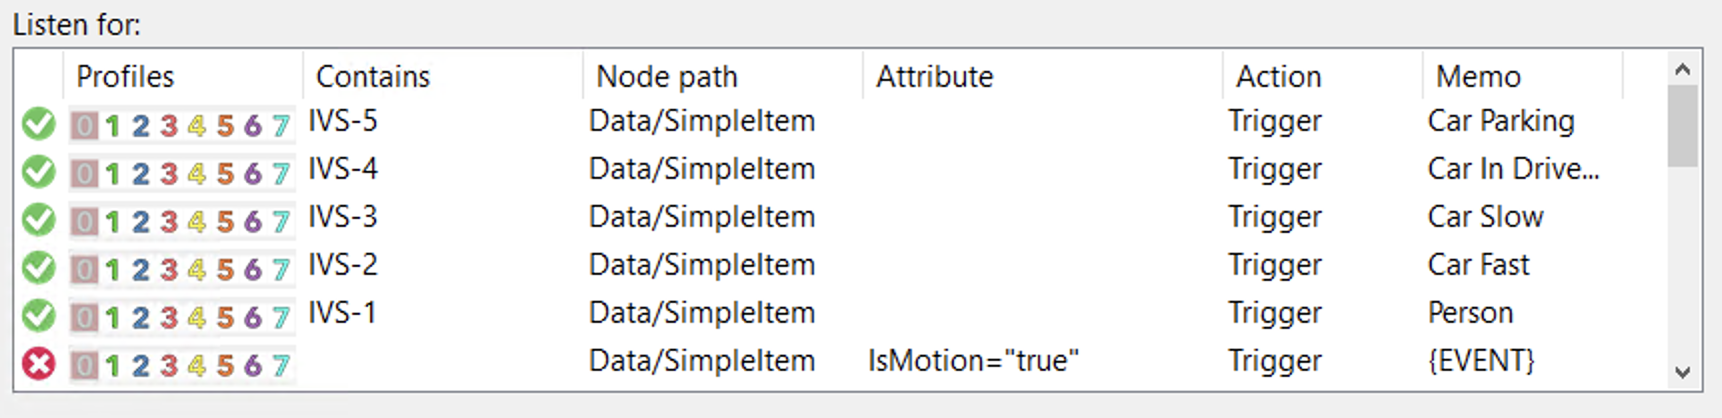Click profile number 5 icon in IVS-4 row
Screen dimensions: 1722x418
point(225,173)
